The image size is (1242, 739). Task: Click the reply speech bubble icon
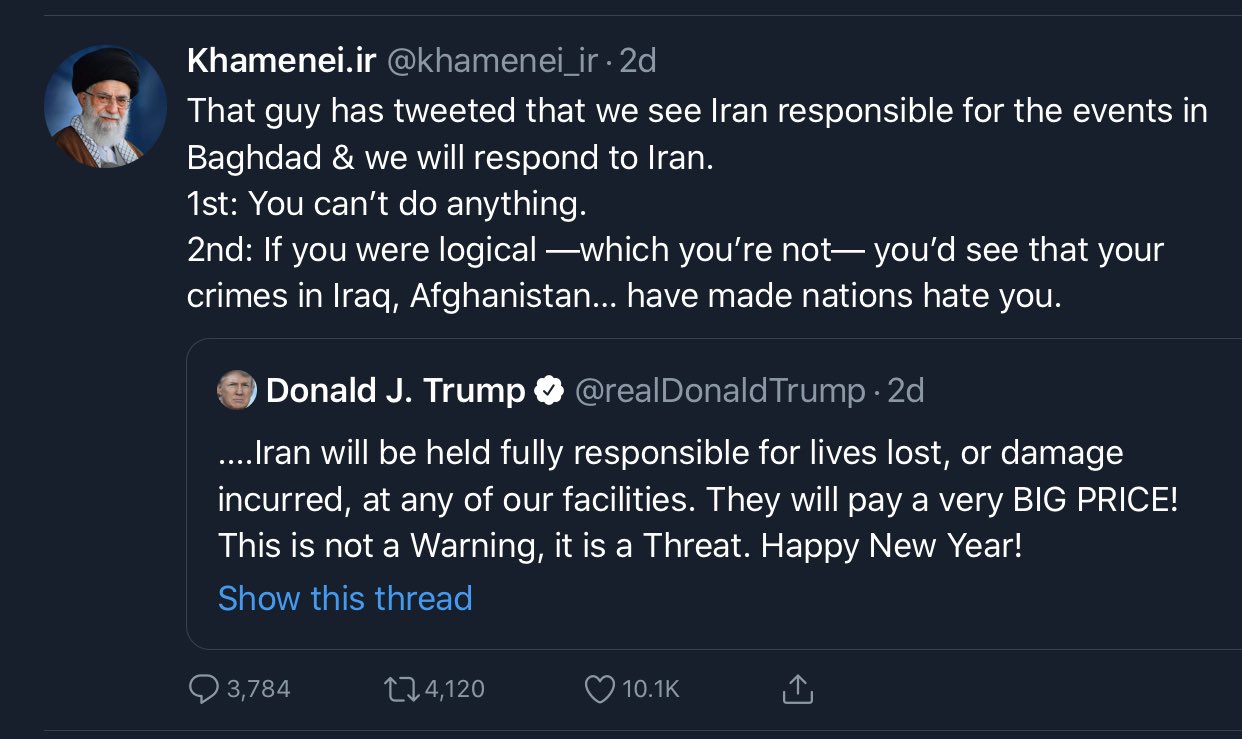(x=204, y=689)
